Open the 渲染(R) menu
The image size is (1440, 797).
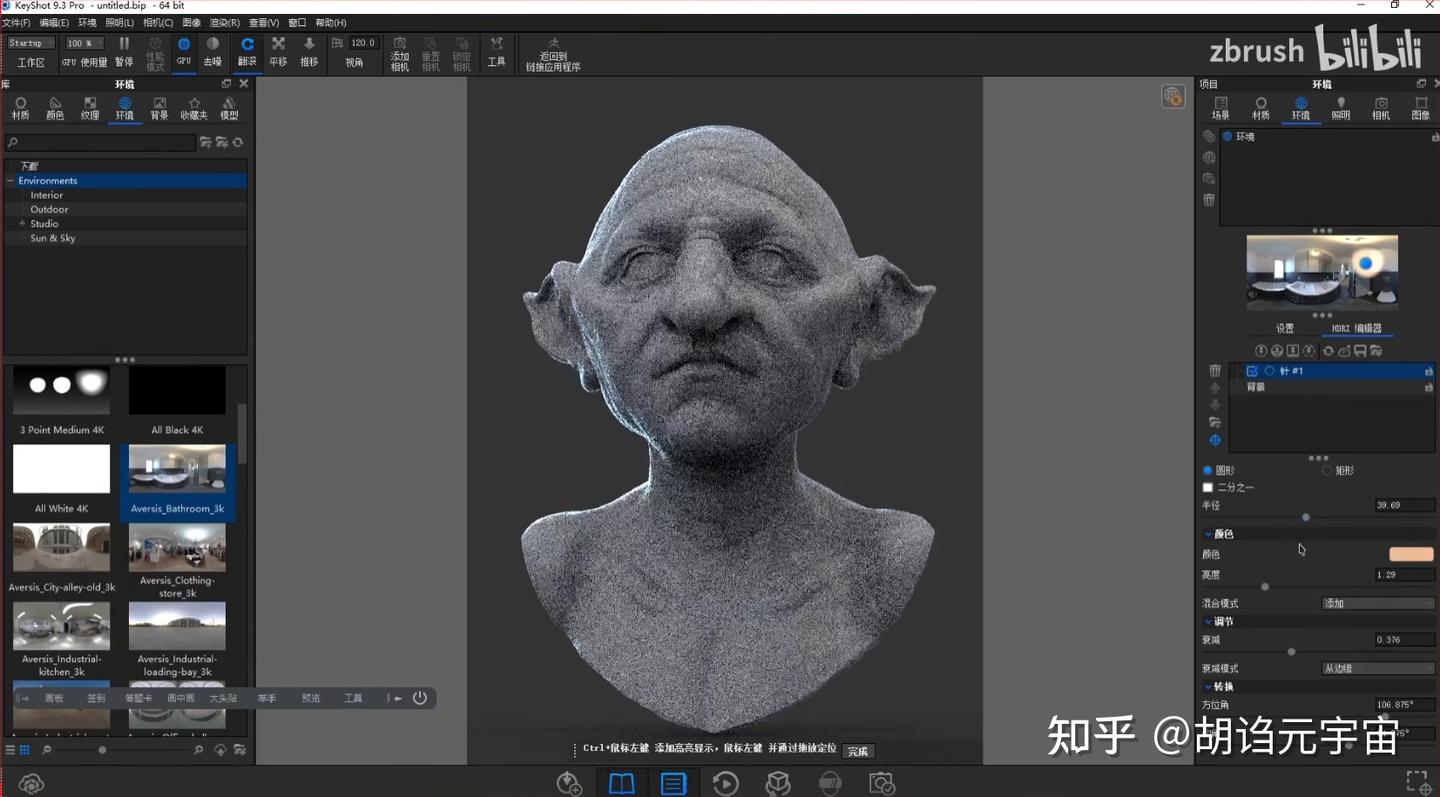pos(224,22)
